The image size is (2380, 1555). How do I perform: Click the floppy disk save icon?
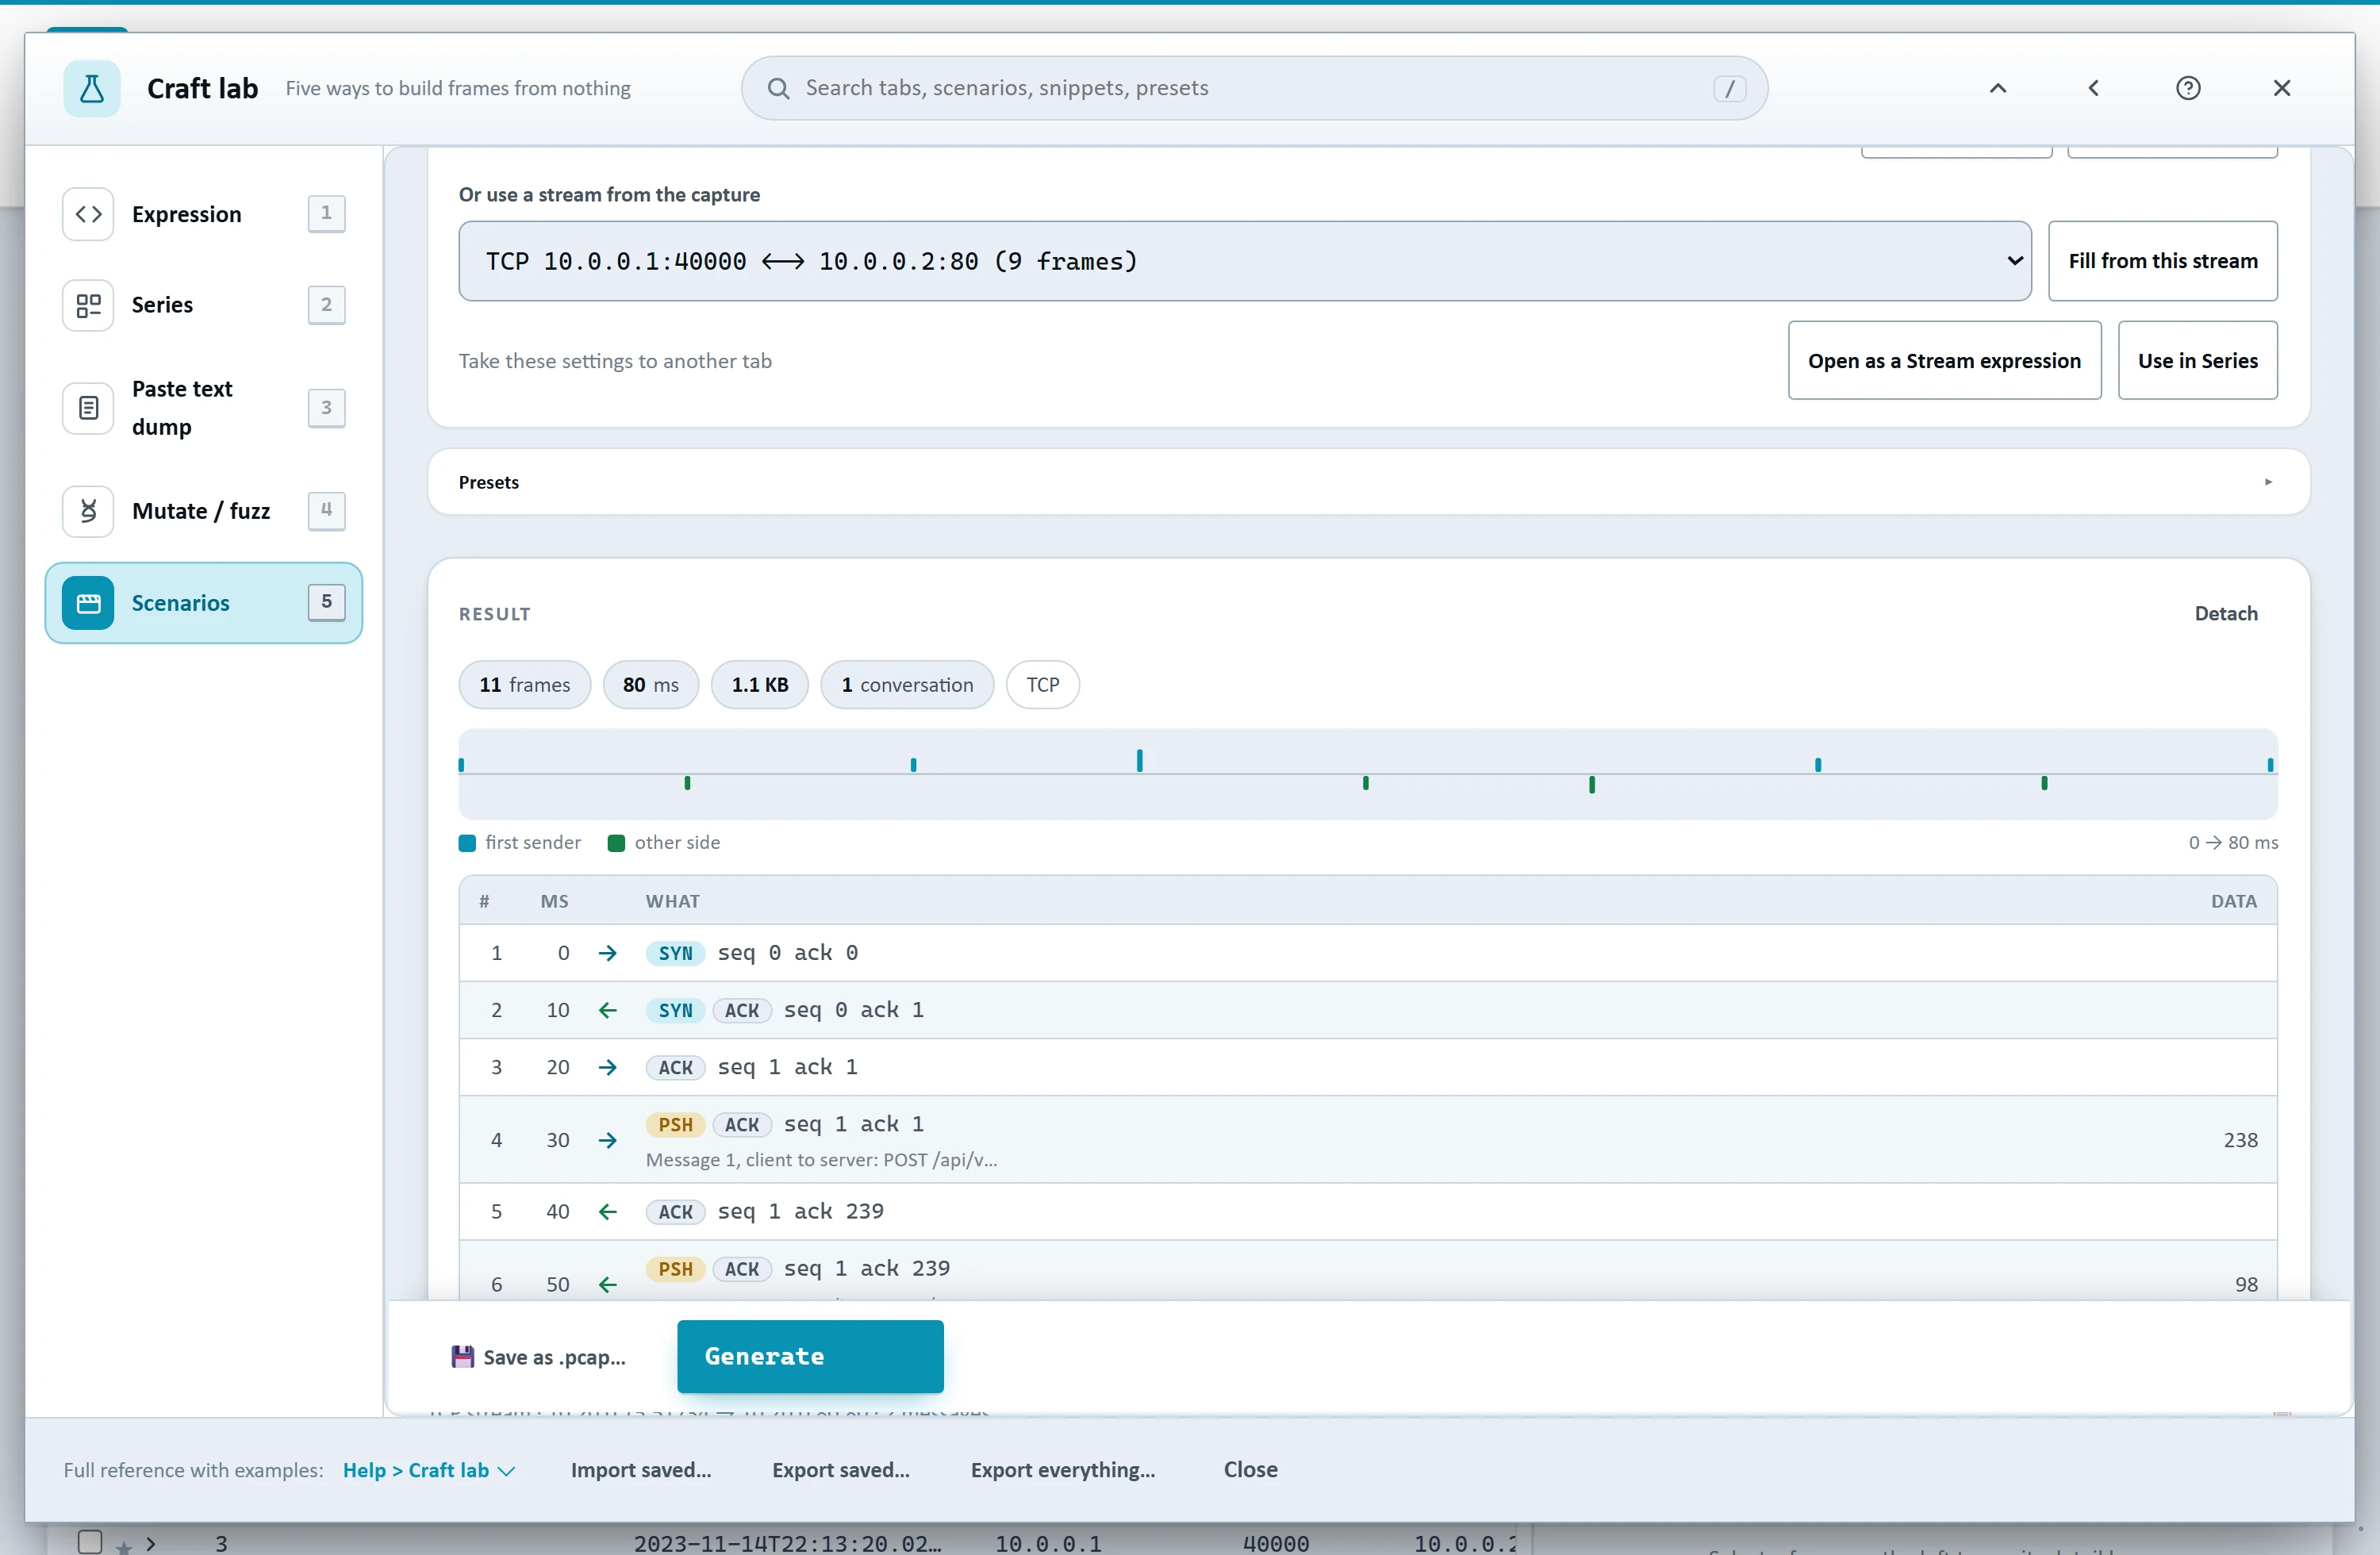(x=462, y=1356)
